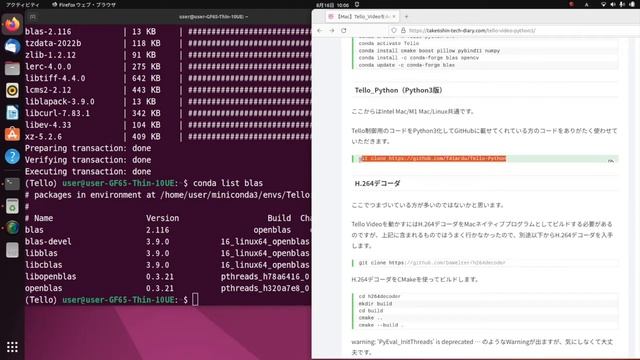640x360 pixels.
Task: Click the input method 'A' indicator
Action: [x=587, y=4]
